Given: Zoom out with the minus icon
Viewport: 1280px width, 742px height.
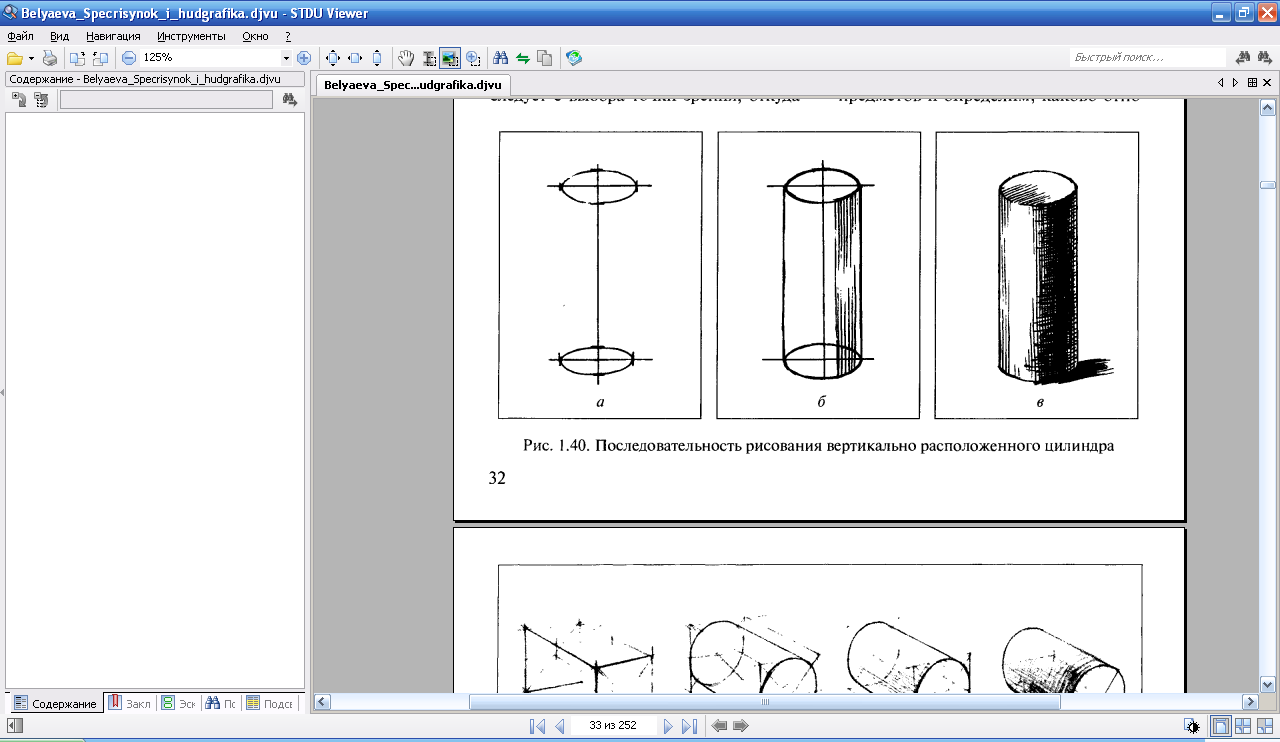Looking at the screenshot, I should 129,58.
